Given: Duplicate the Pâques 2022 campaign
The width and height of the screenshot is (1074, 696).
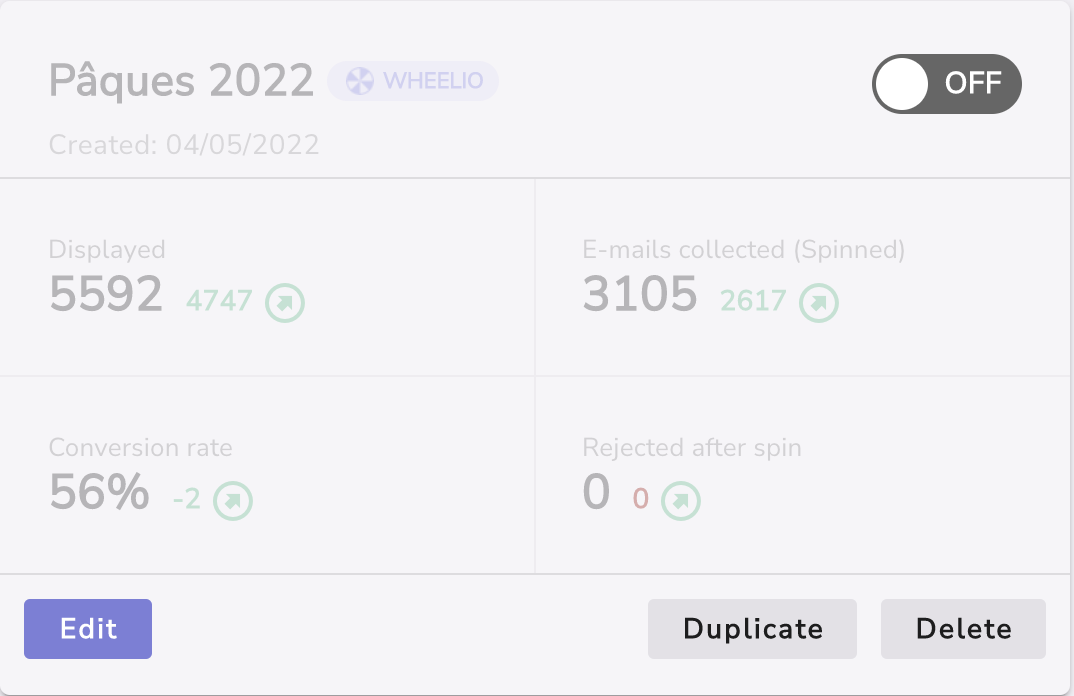Looking at the screenshot, I should [x=752, y=629].
